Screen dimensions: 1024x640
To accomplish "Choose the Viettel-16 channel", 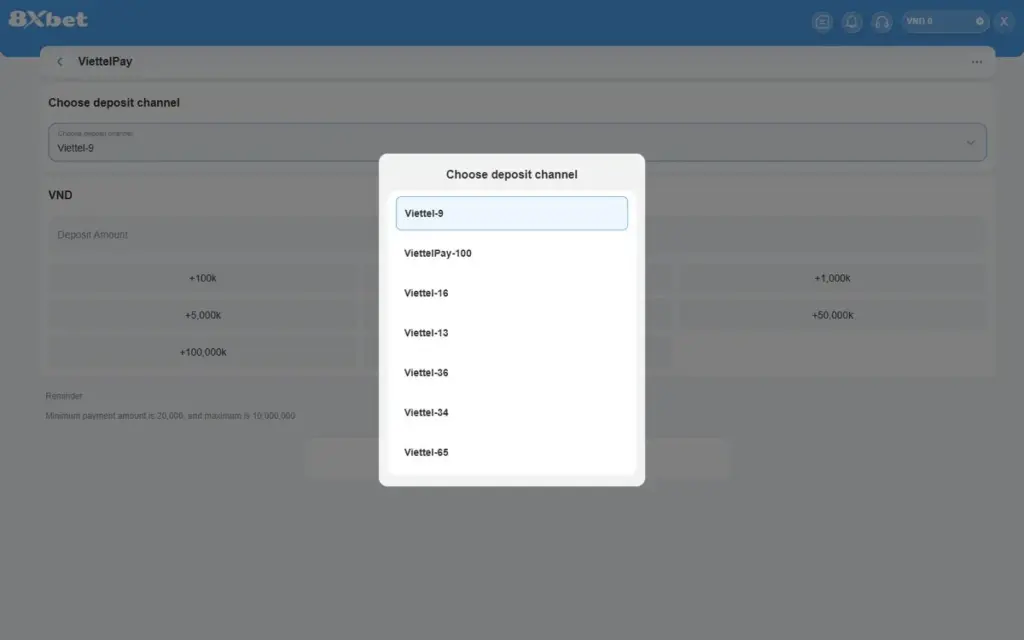I will (511, 293).
